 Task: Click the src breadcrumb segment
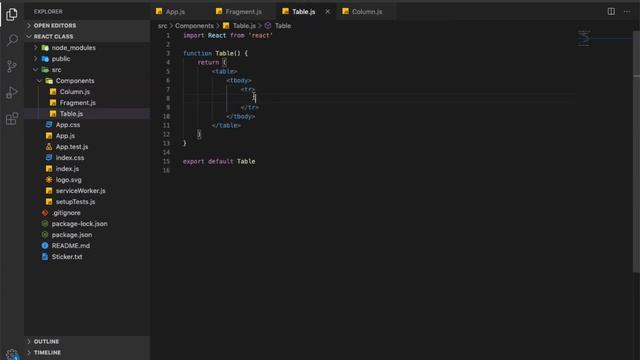coord(162,26)
